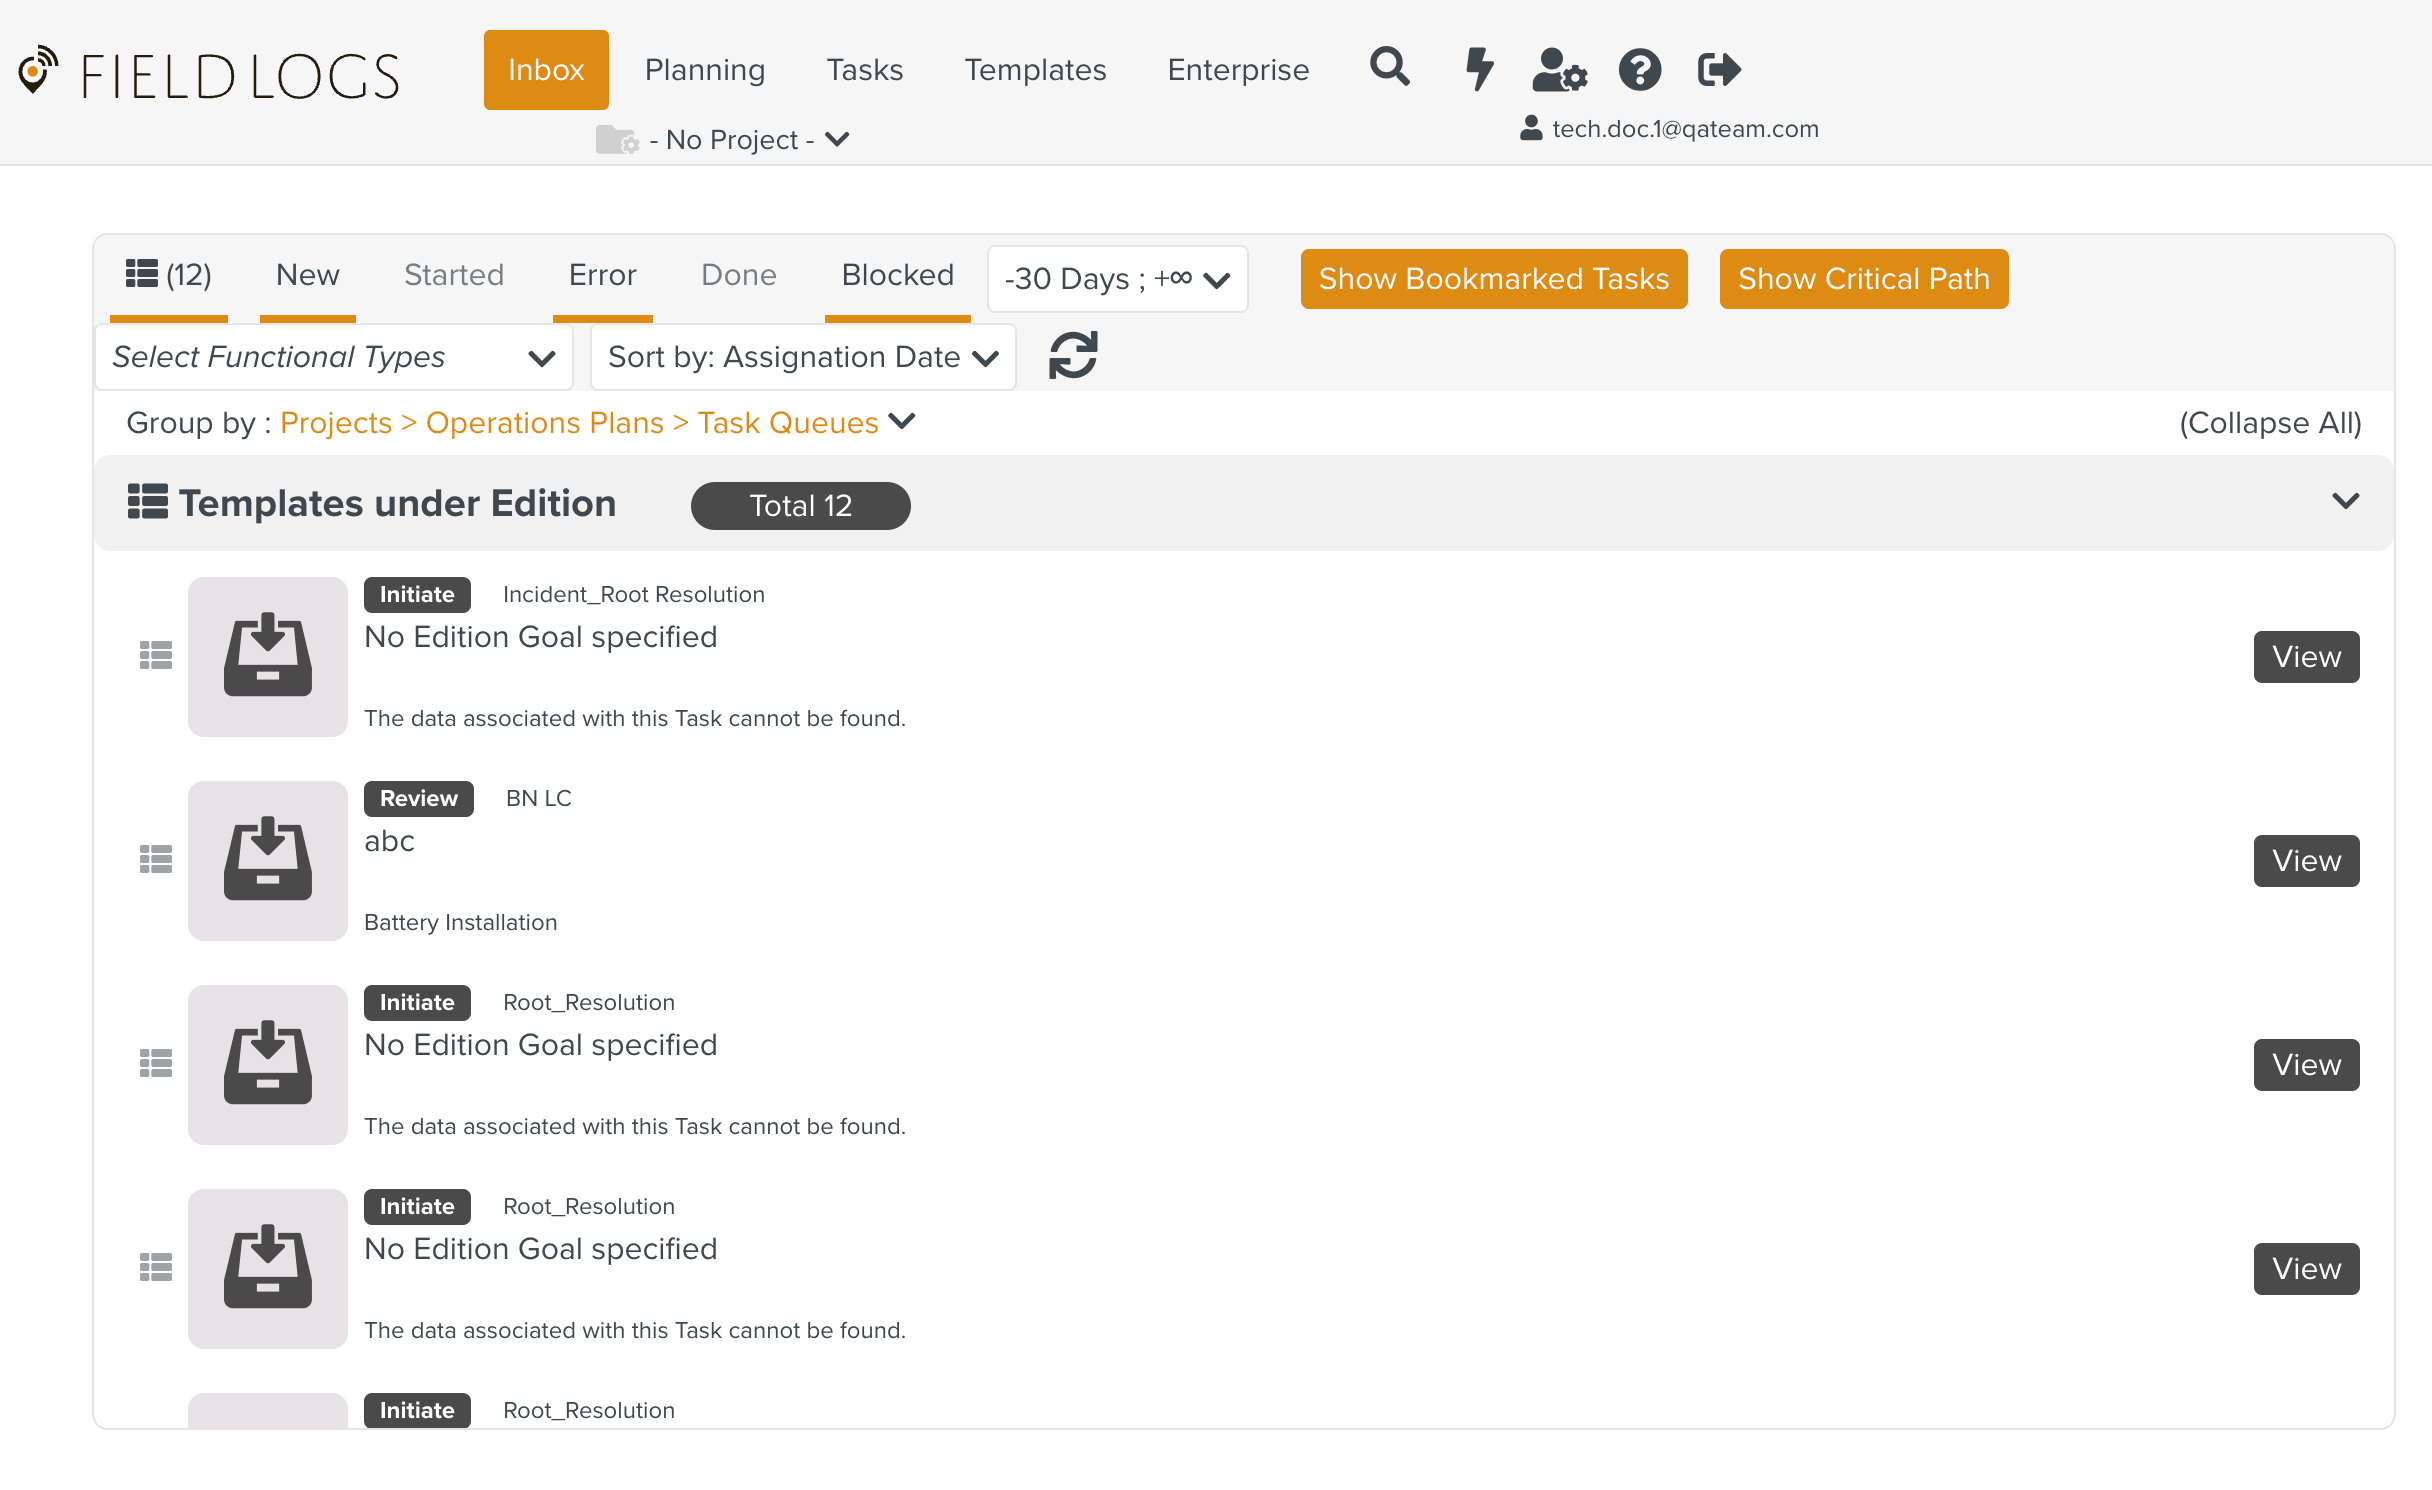Screen dimensions: 2432x1490
Task: Click the help question mark icon
Action: pyautogui.click(x=1639, y=69)
